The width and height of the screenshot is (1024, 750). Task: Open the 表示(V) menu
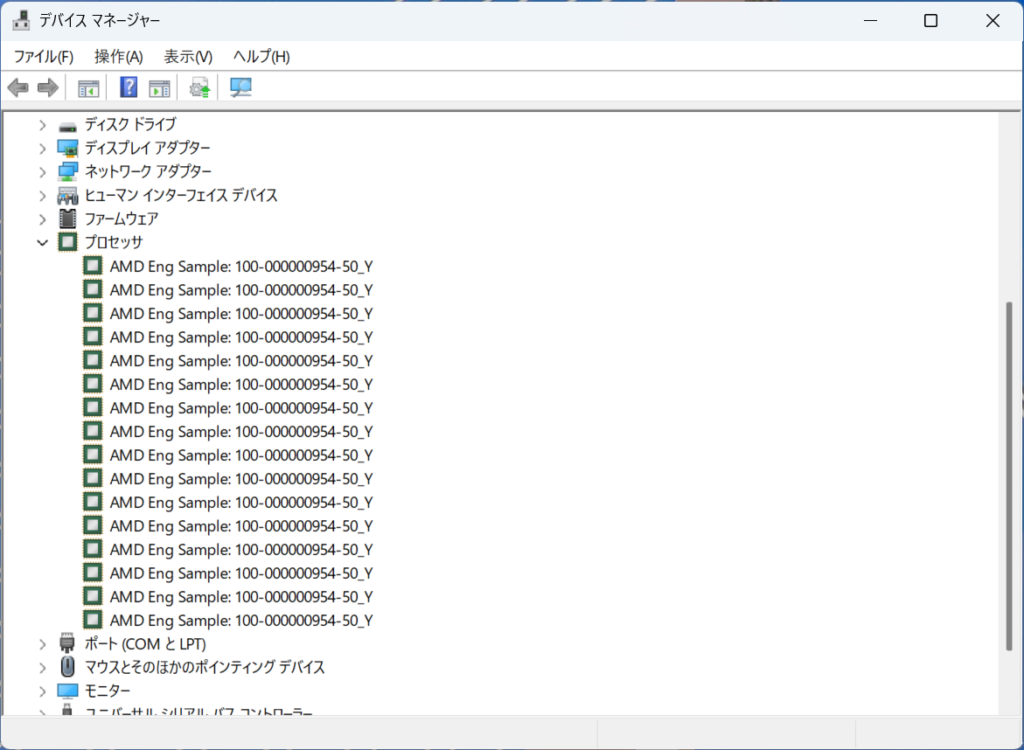click(188, 57)
